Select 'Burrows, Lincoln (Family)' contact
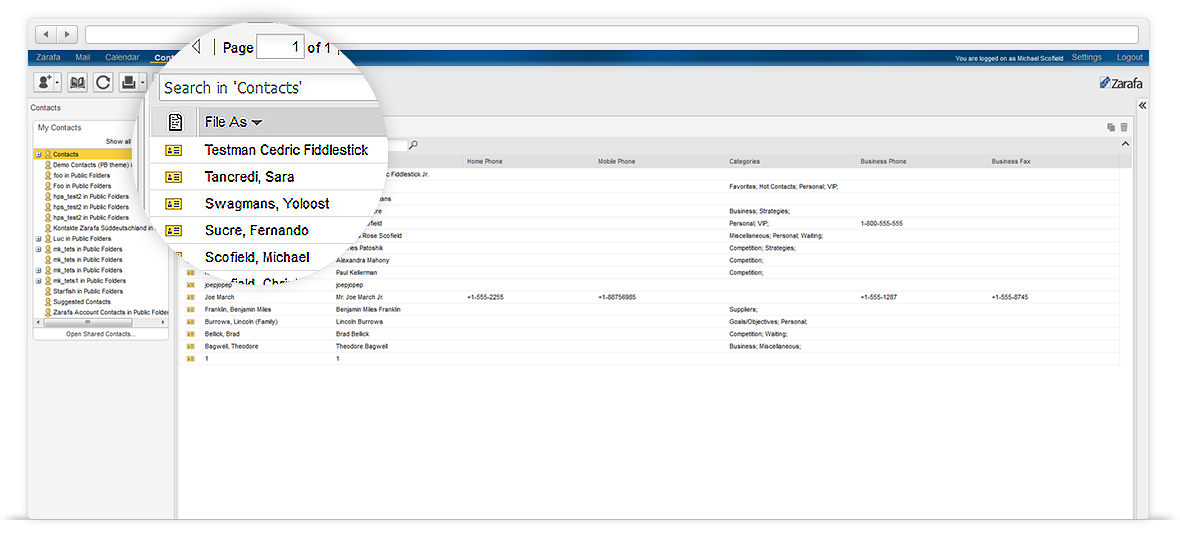1180x535 pixels. (x=242, y=321)
